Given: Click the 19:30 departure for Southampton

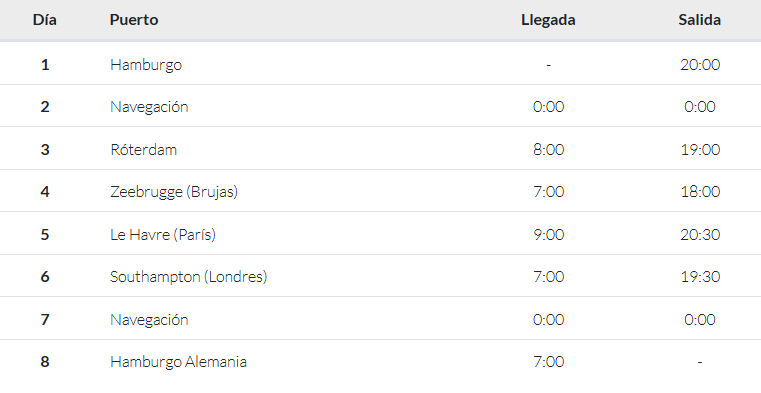Looking at the screenshot, I should (x=700, y=277).
